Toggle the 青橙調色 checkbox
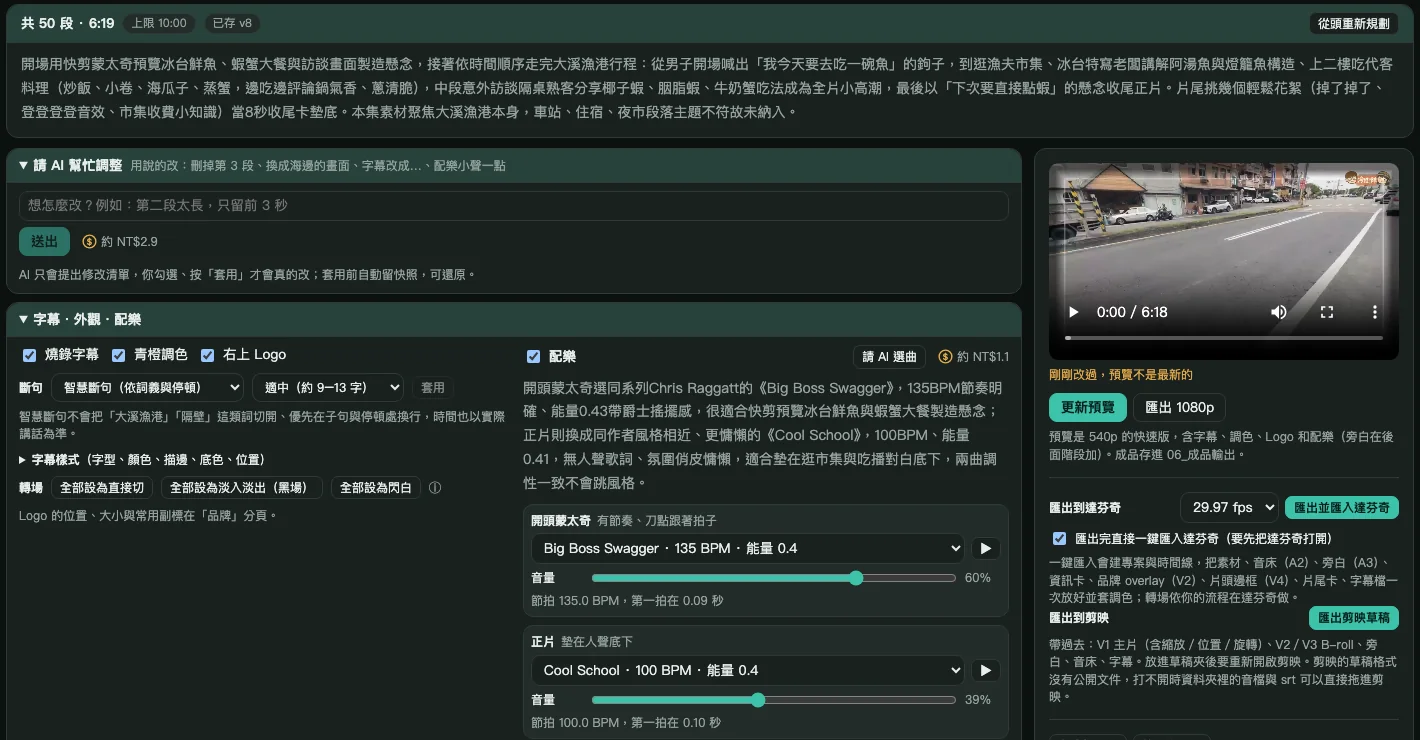 pyautogui.click(x=118, y=355)
